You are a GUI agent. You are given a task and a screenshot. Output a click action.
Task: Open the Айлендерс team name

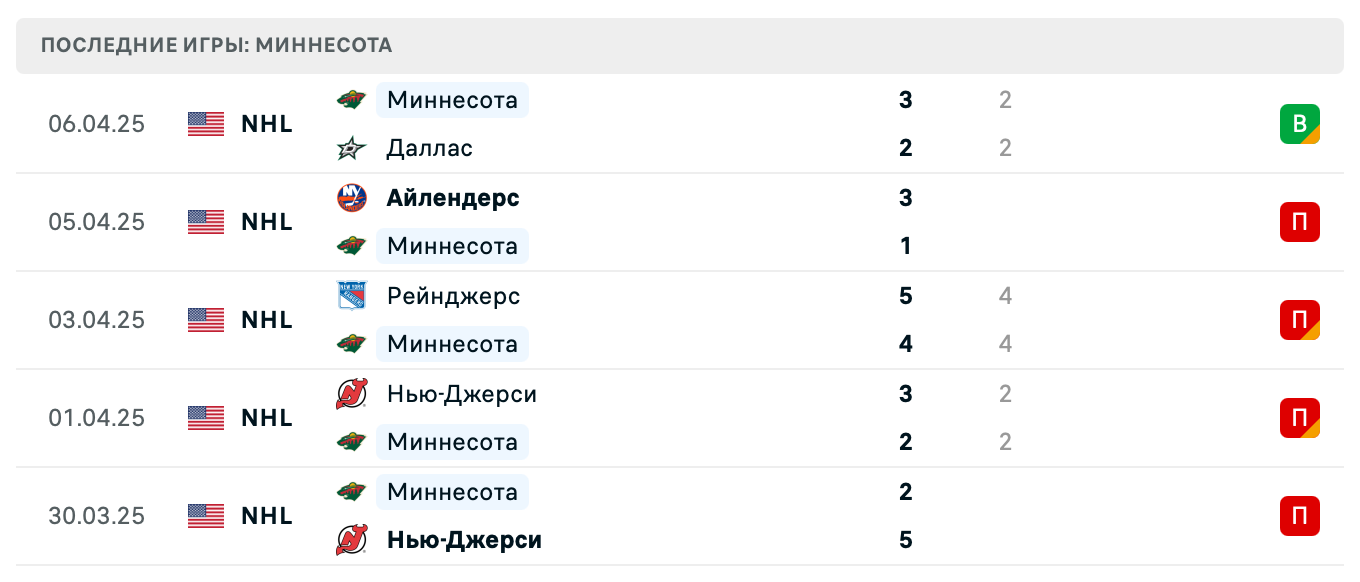pyautogui.click(x=452, y=198)
